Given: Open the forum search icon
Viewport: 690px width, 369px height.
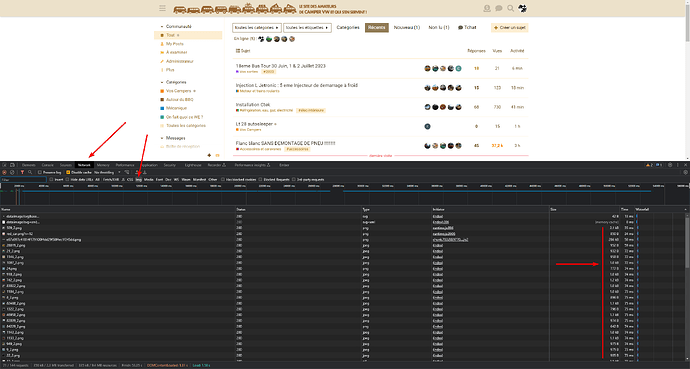Looking at the screenshot, I should (x=510, y=8).
